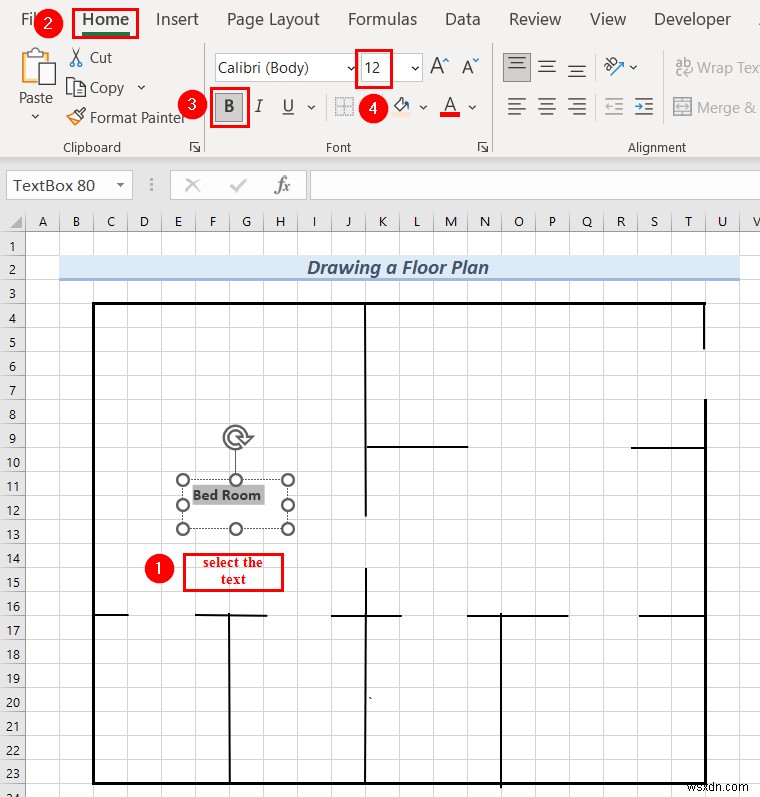Open the font size dropdown arrow
760x797 pixels.
pos(415,68)
